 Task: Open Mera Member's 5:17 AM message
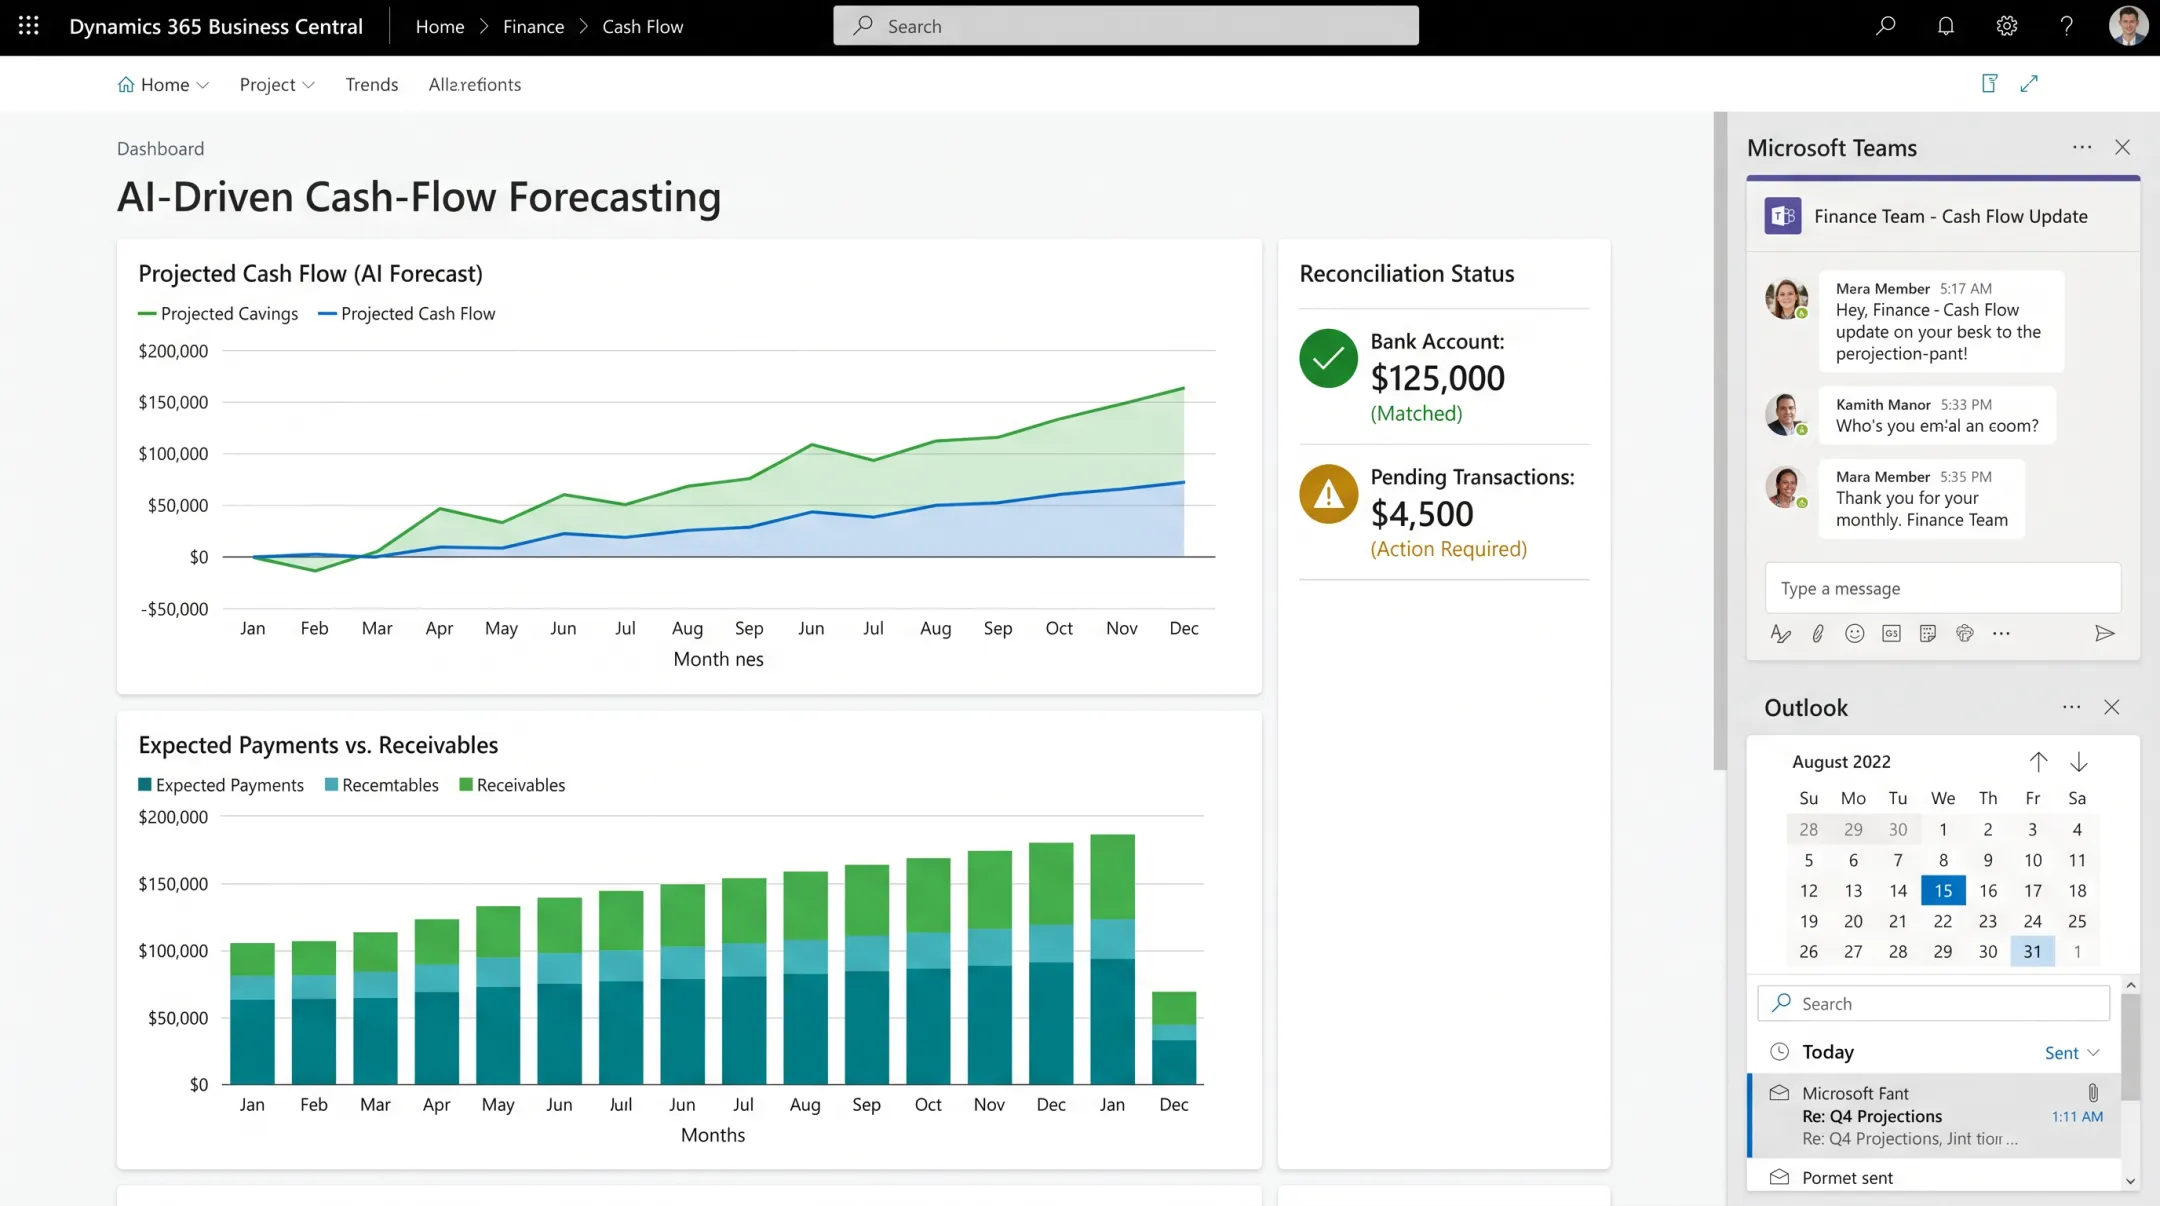pos(1940,321)
